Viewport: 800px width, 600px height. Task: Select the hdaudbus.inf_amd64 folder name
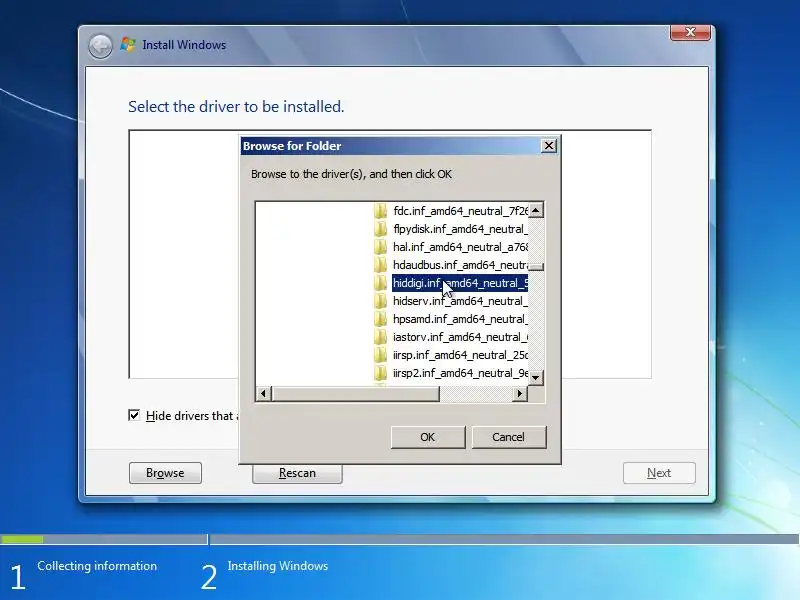(x=460, y=265)
